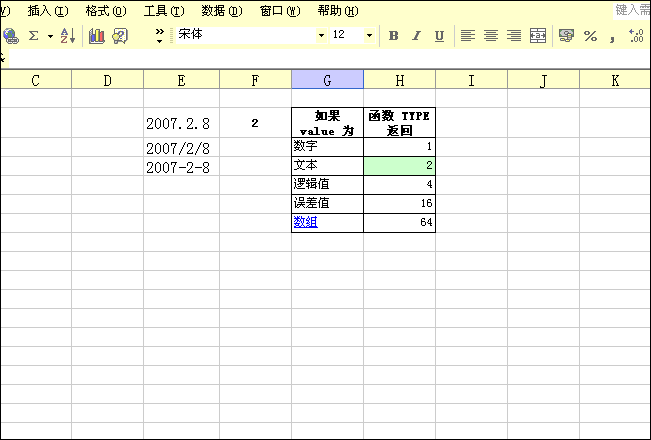The image size is (651, 440).
Task: Open the 数据(D) menu
Action: pos(222,11)
